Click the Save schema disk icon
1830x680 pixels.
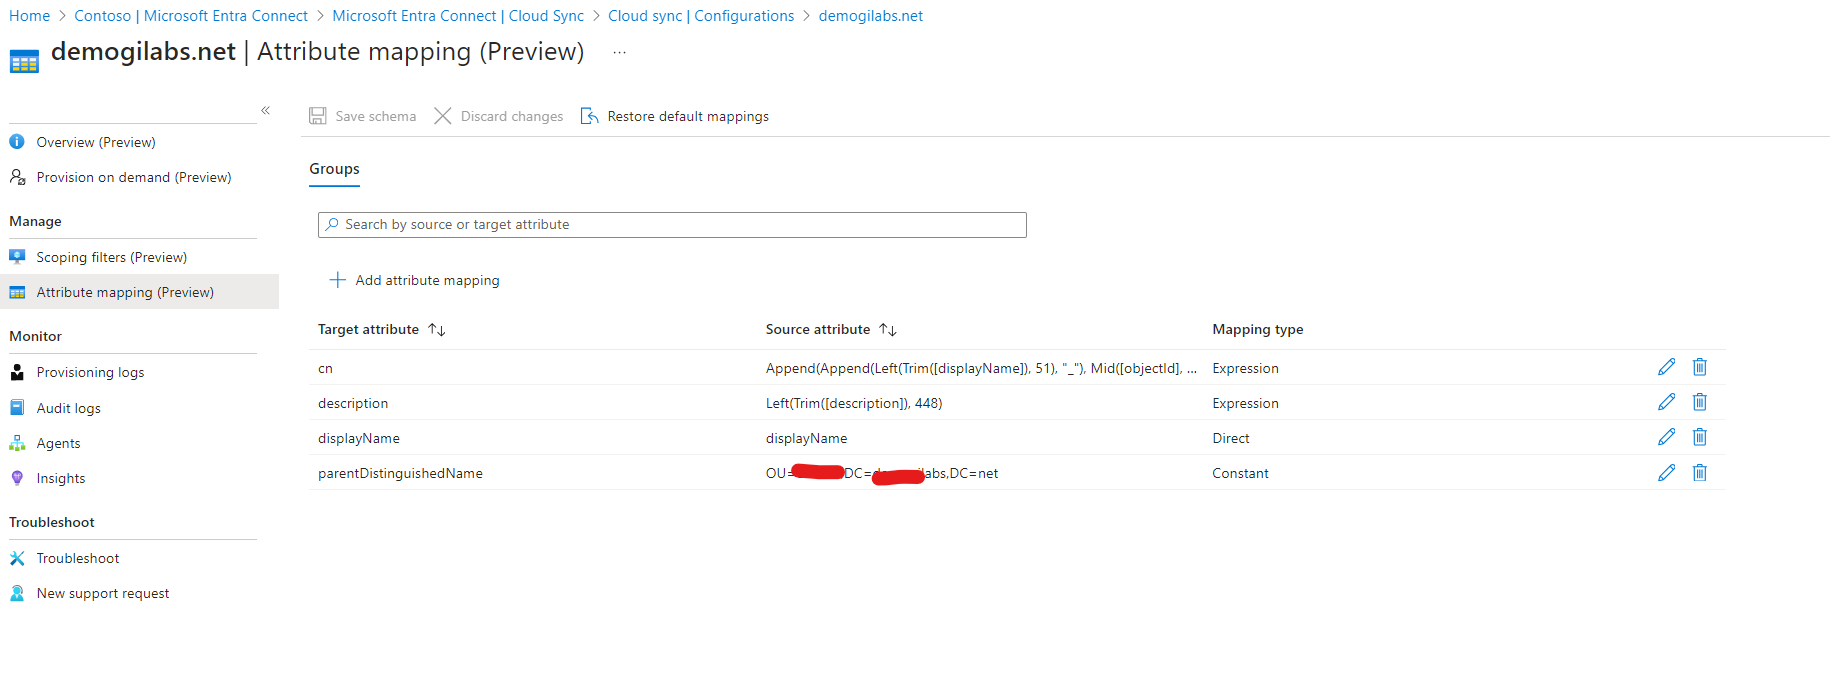[x=318, y=116]
